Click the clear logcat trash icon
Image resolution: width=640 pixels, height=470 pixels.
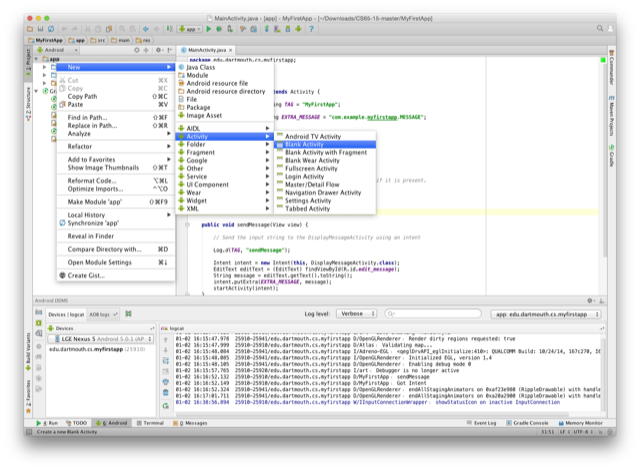pyautogui.click(x=166, y=393)
